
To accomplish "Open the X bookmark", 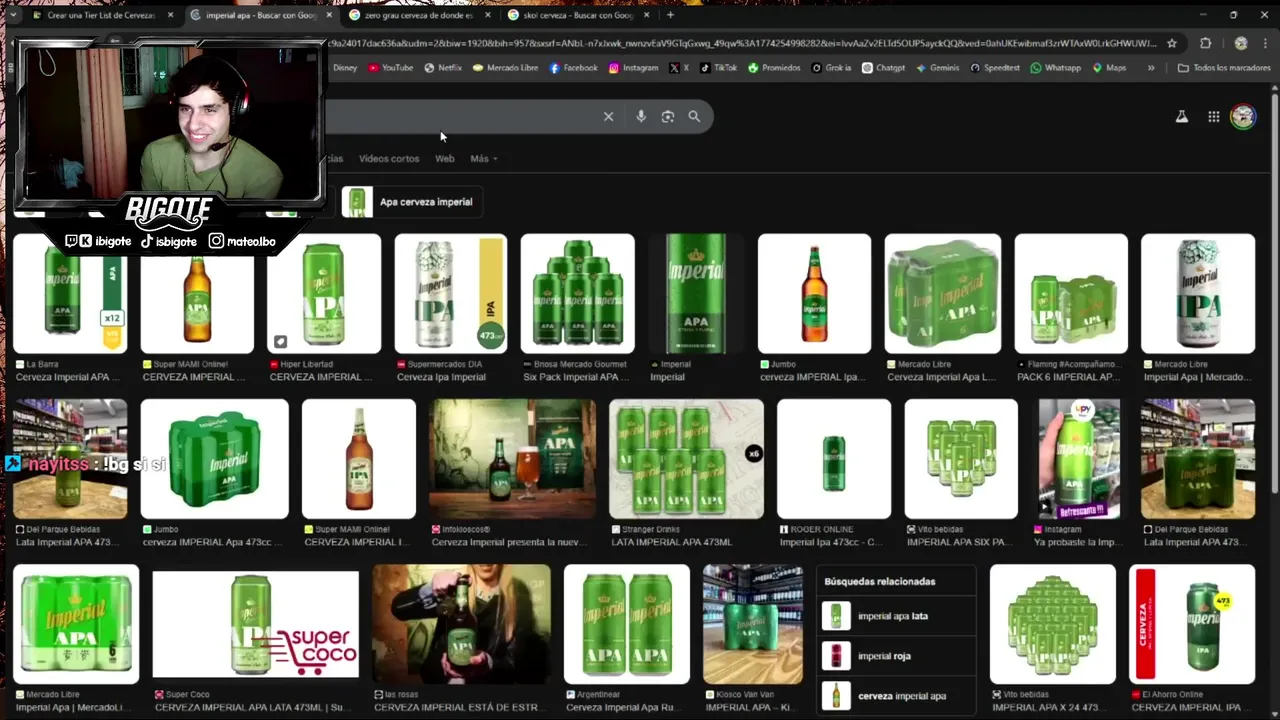I will pos(679,68).
